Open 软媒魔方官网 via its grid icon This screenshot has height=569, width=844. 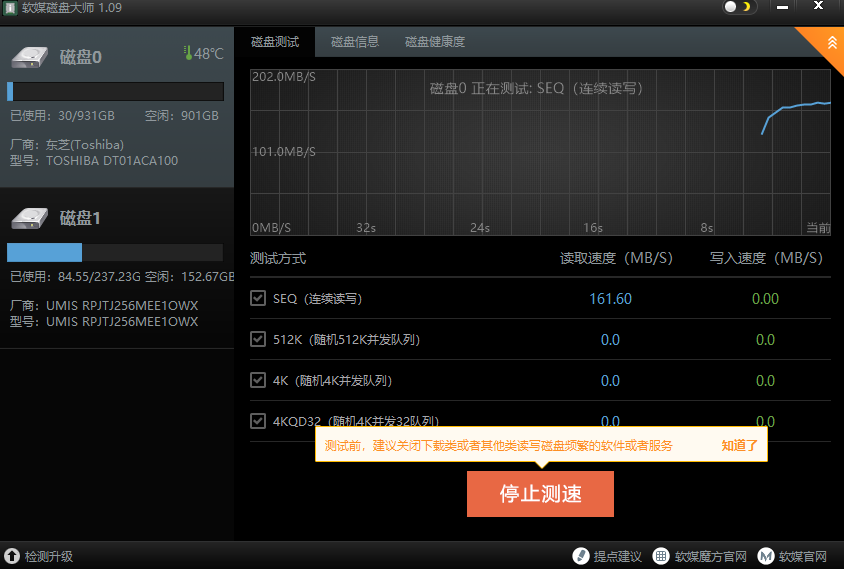point(661,556)
